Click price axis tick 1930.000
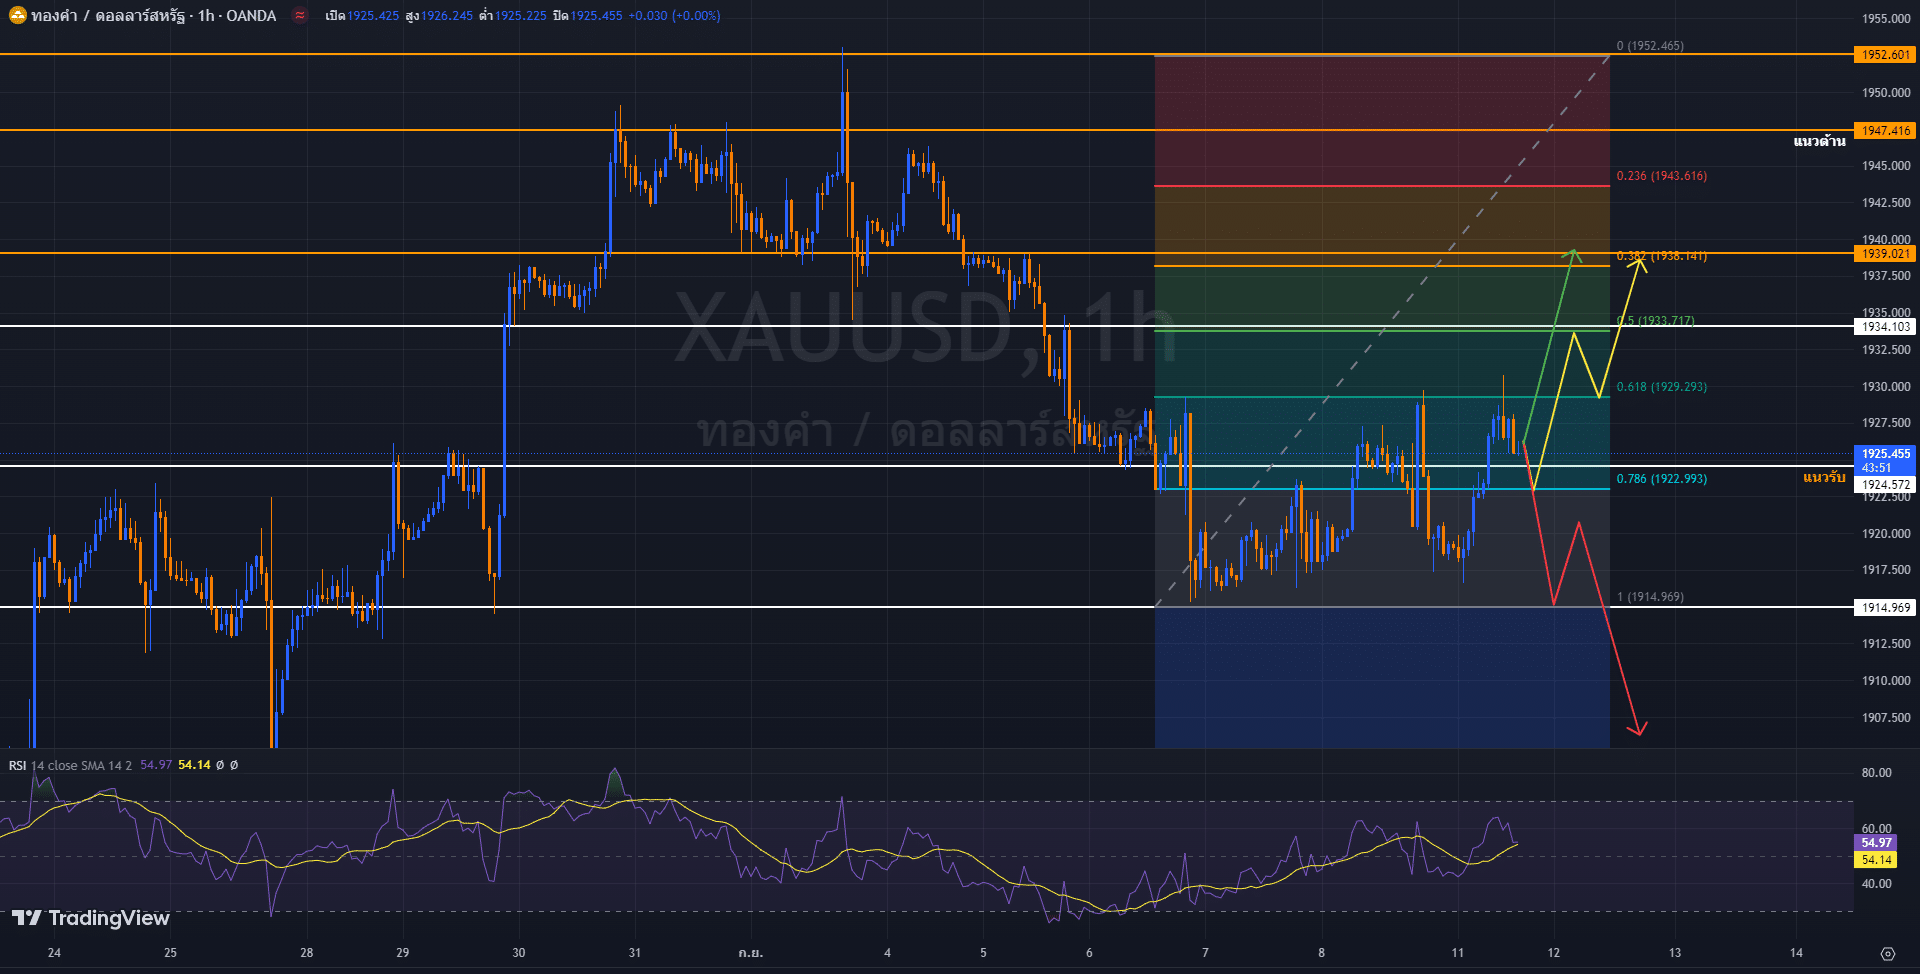The height and width of the screenshot is (974, 1920). 1886,387
